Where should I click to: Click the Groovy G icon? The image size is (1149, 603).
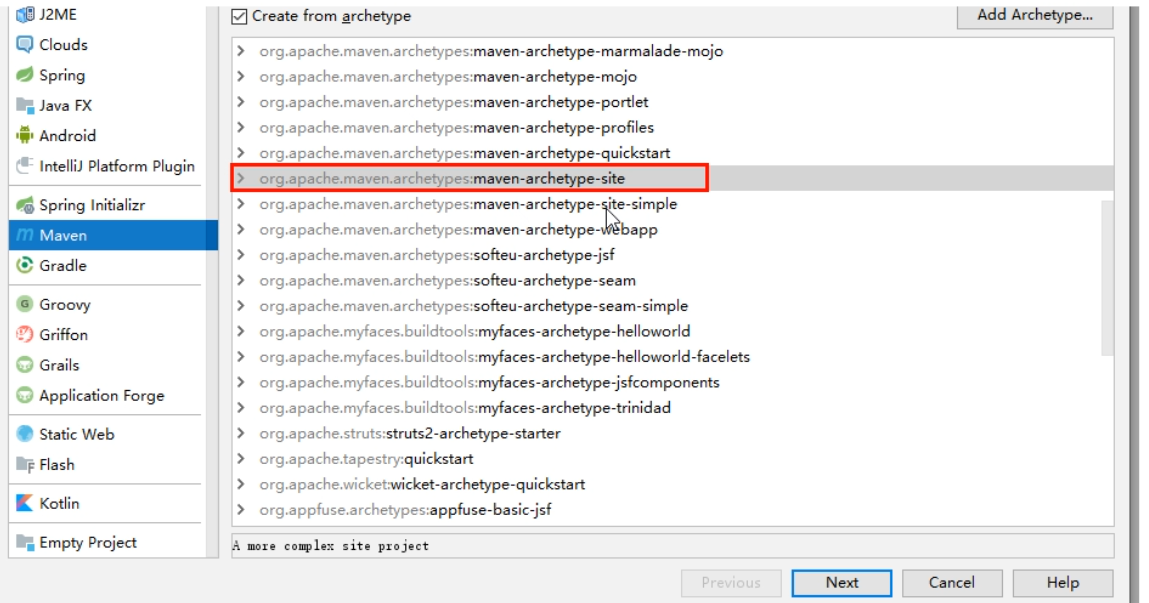click(x=25, y=304)
